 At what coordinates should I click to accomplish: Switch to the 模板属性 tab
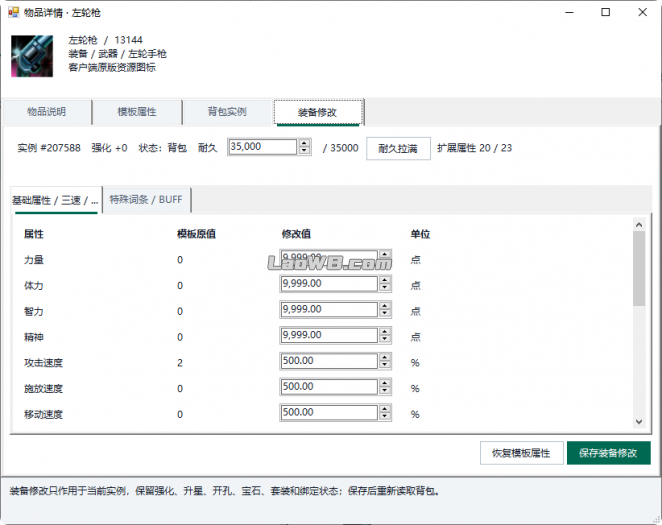point(137,112)
